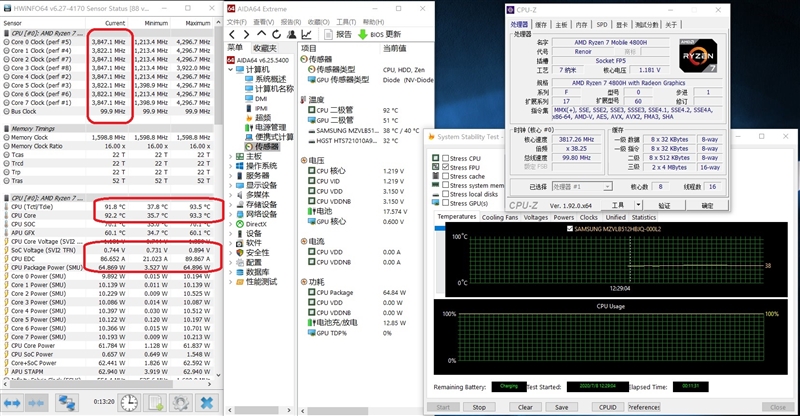Collapse the 计算机 tree node
Screen dimensions: 800x416
tap(230, 69)
